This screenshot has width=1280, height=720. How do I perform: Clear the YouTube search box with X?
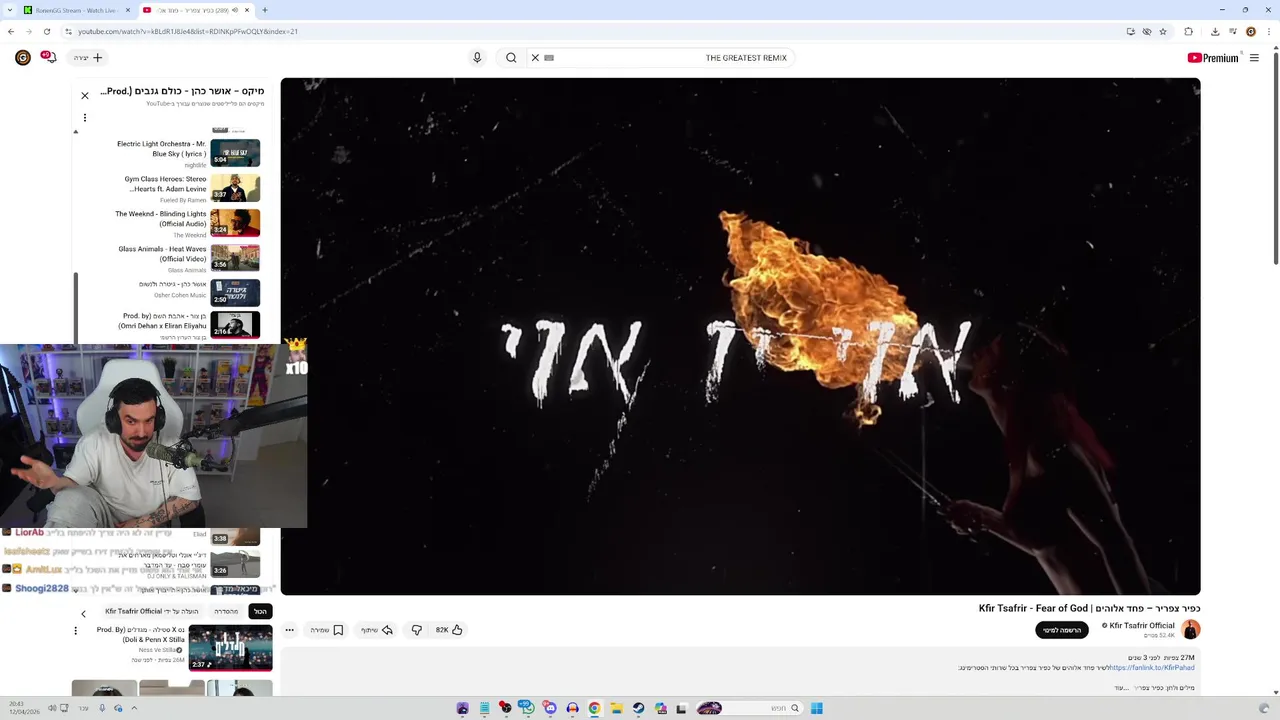point(535,58)
